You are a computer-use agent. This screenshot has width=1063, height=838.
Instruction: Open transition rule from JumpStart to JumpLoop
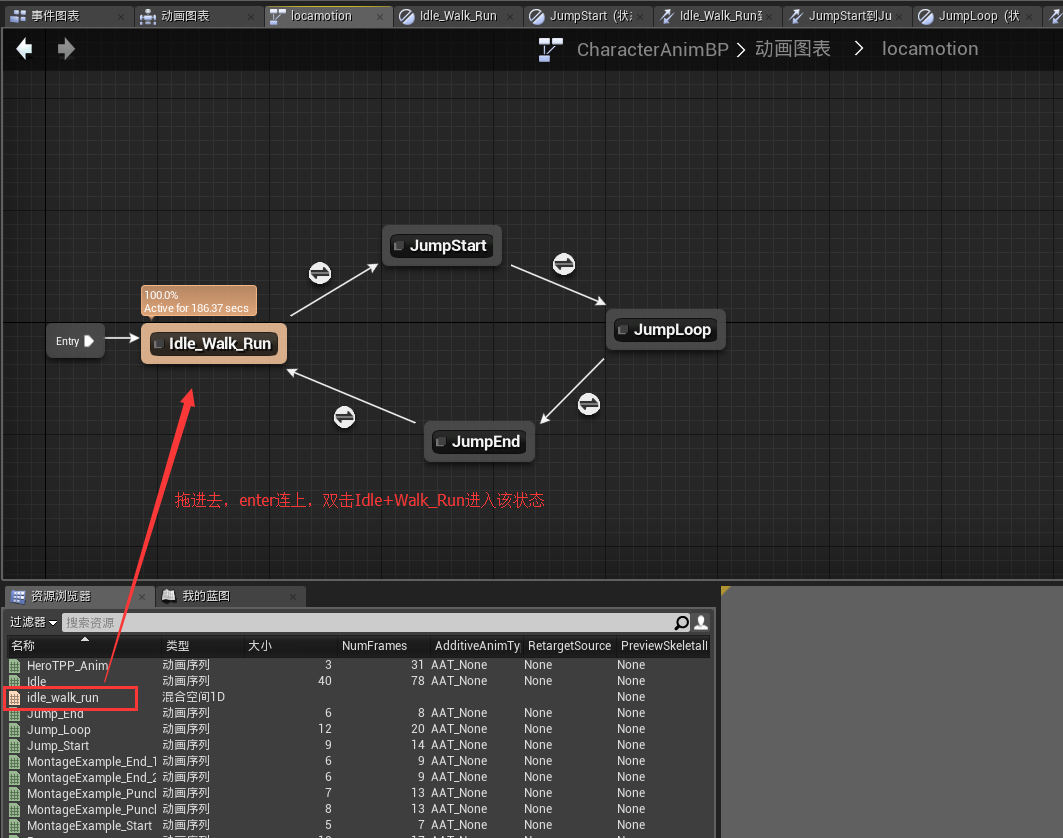coord(564,264)
